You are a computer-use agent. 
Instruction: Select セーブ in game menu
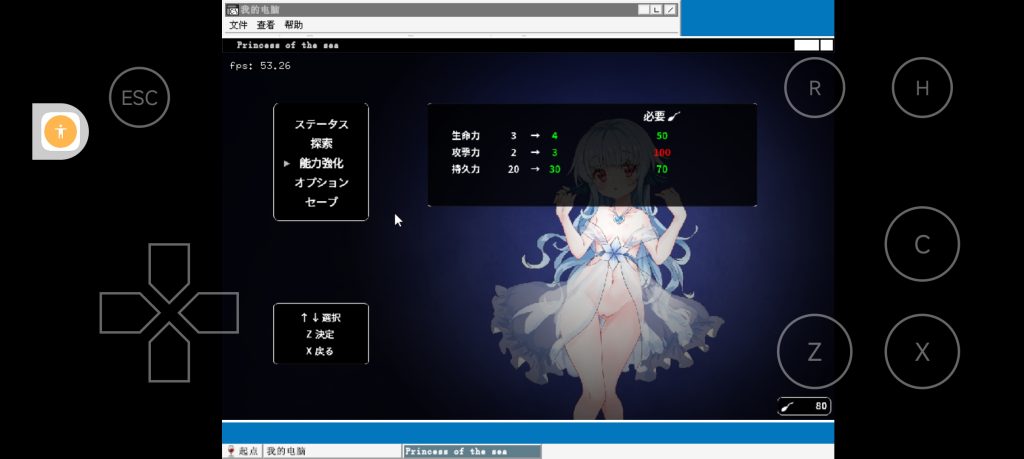coord(321,202)
